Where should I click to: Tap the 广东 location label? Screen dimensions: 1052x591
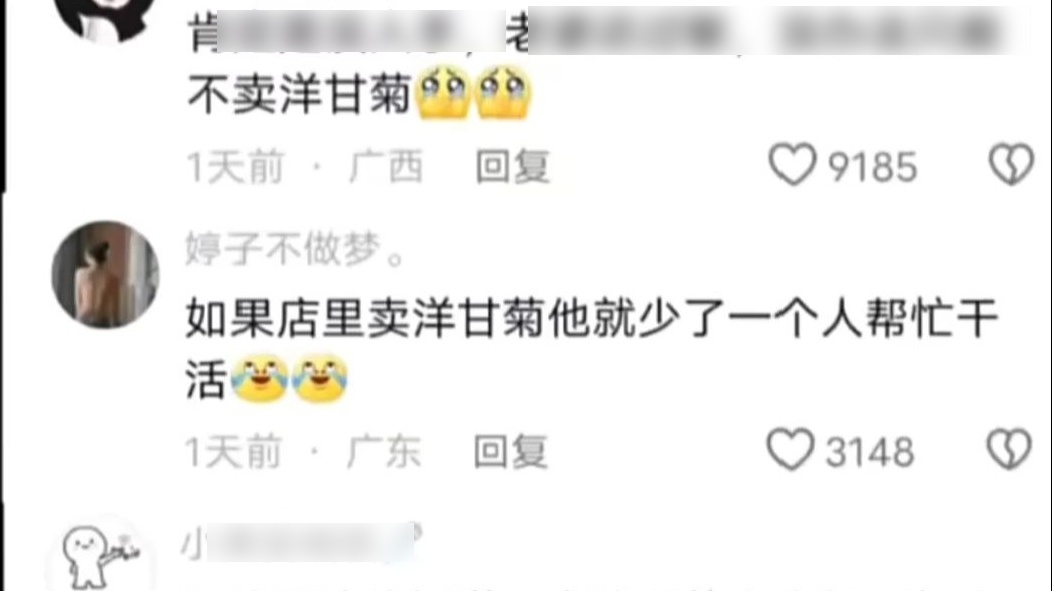coord(384,451)
